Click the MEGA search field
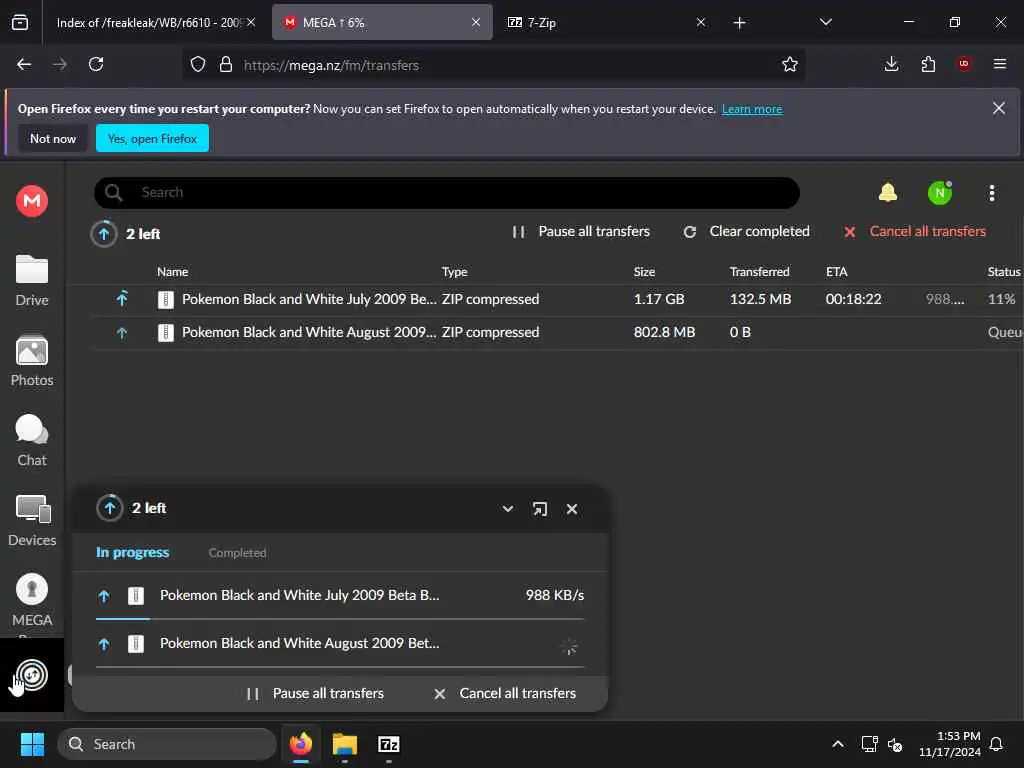The width and height of the screenshot is (1024, 768). pos(447,193)
